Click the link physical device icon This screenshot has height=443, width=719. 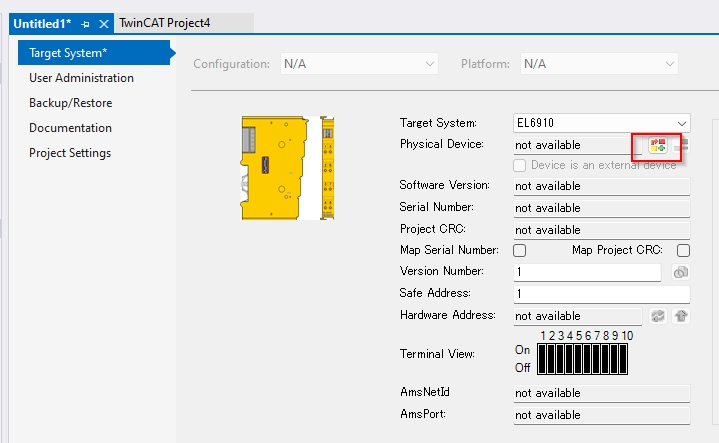coord(658,145)
